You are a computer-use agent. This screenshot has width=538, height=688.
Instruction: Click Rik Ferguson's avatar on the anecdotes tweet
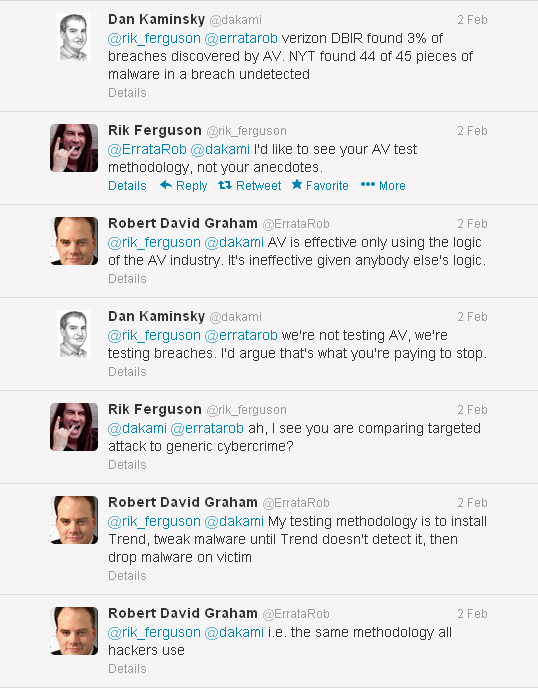(74, 148)
